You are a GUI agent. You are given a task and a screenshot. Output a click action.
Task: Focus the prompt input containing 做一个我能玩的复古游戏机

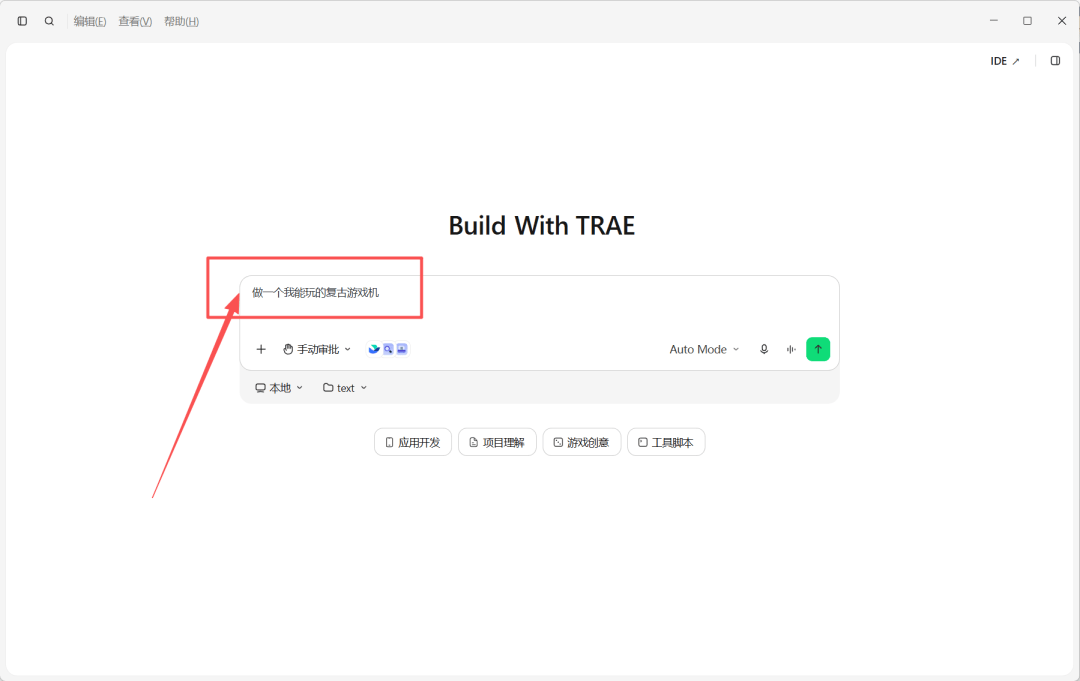539,303
